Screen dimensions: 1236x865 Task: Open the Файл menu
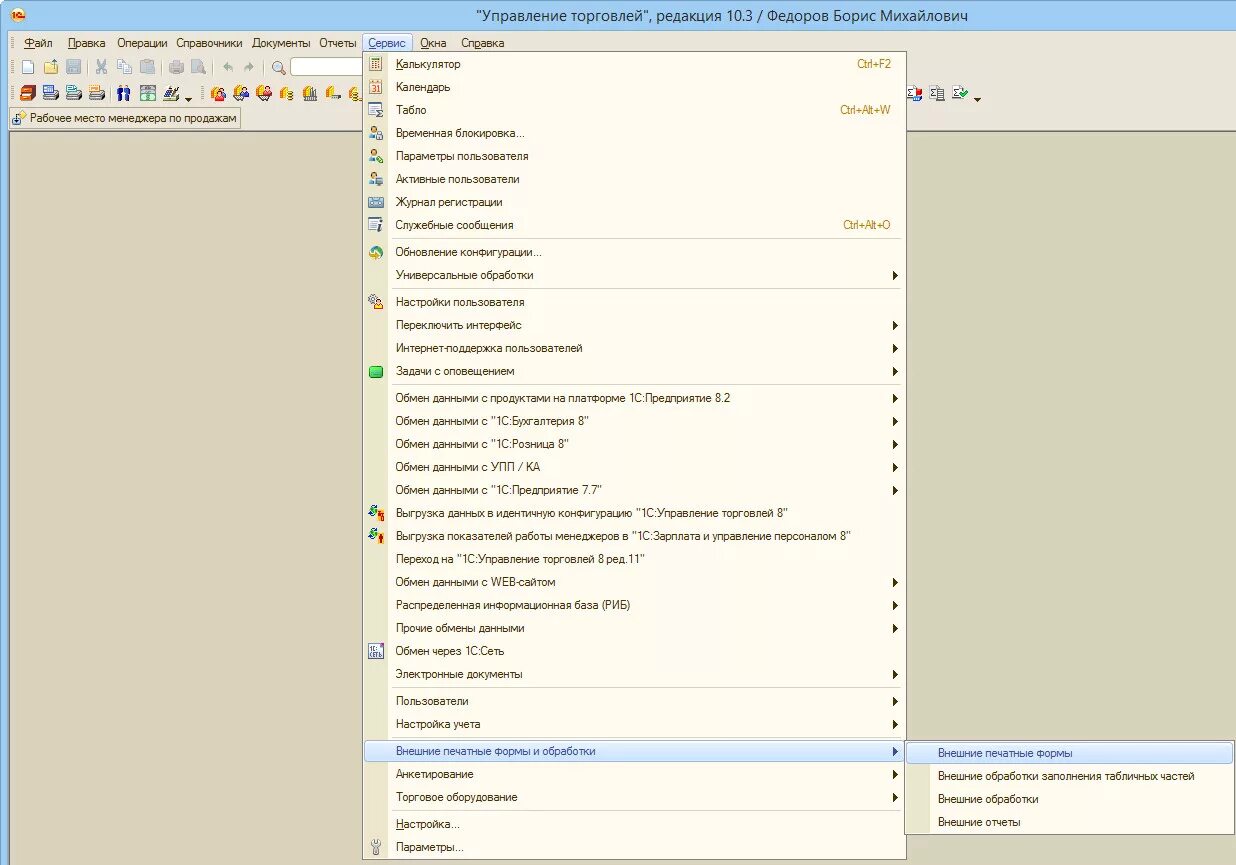[38, 43]
